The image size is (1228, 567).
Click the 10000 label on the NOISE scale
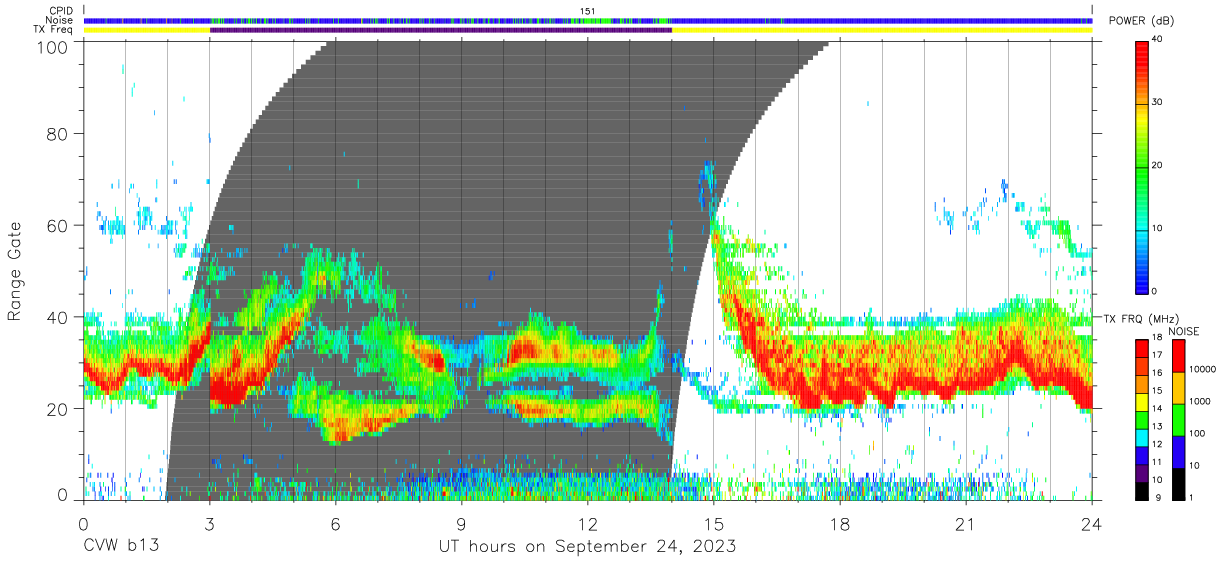point(1201,369)
